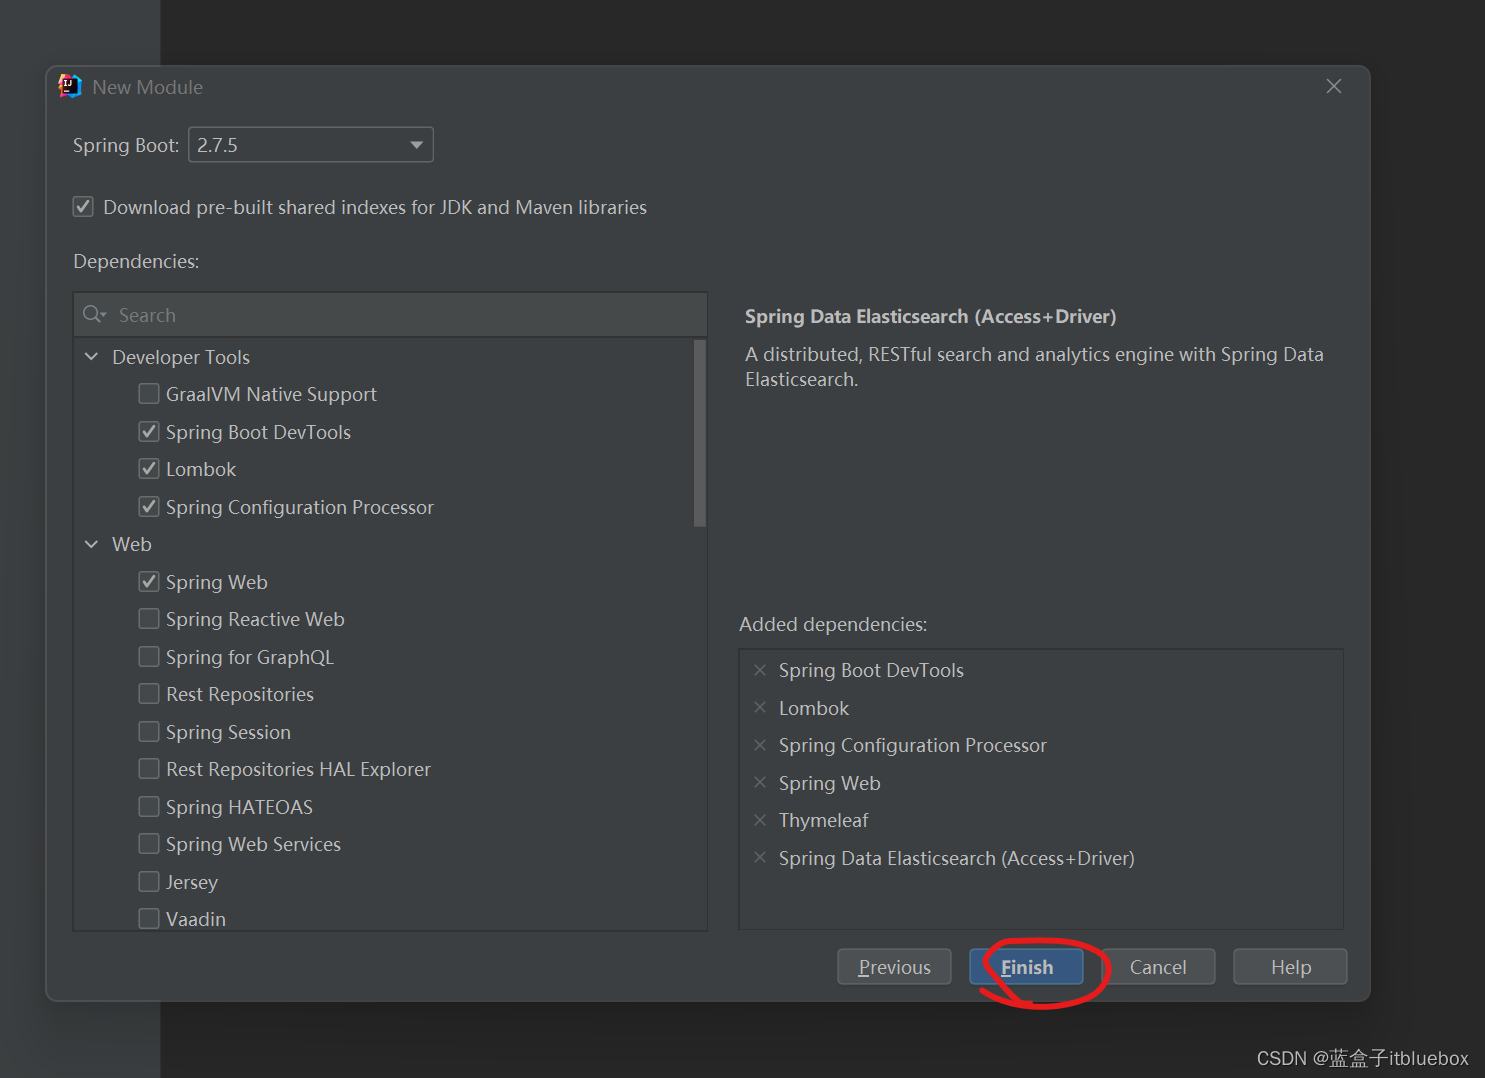Screen dimensions: 1485x1078
Task: Collapse the Web group
Action: click(x=91, y=544)
